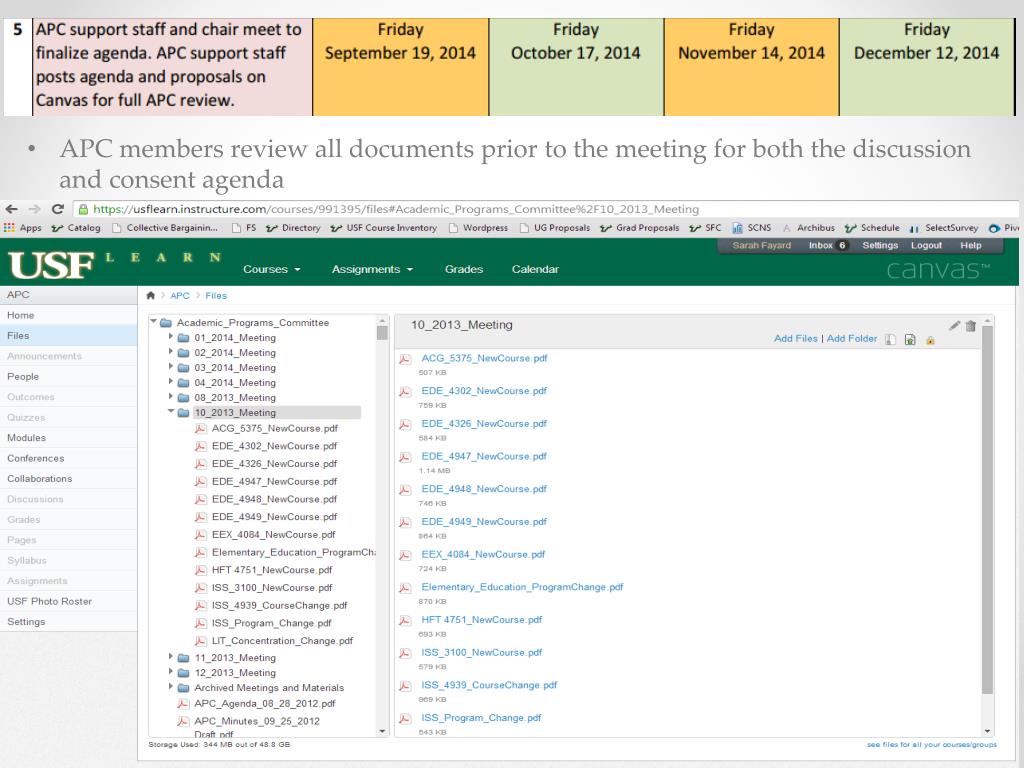Select LIT_Concentration_Change.pdf in the folder tree
Screen dimensions: 1024x768
[x=282, y=641]
